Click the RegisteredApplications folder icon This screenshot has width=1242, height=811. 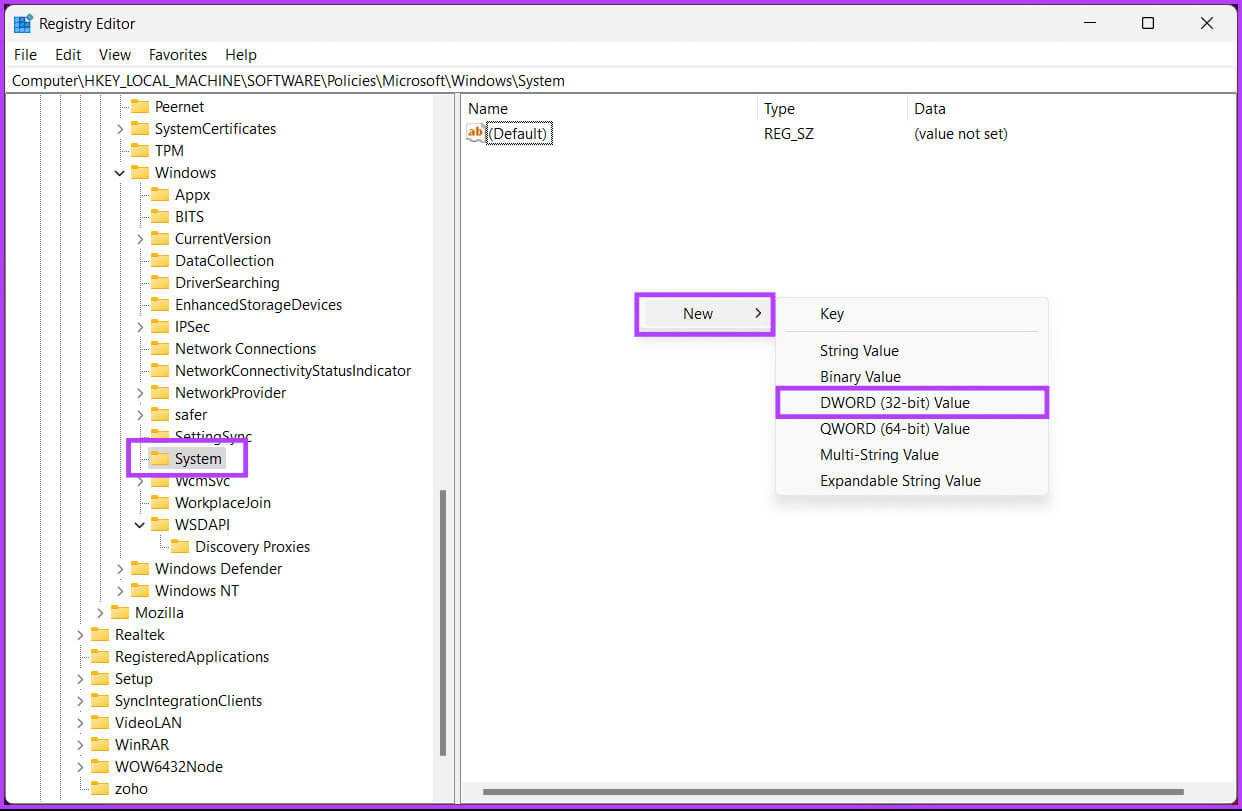(x=100, y=657)
